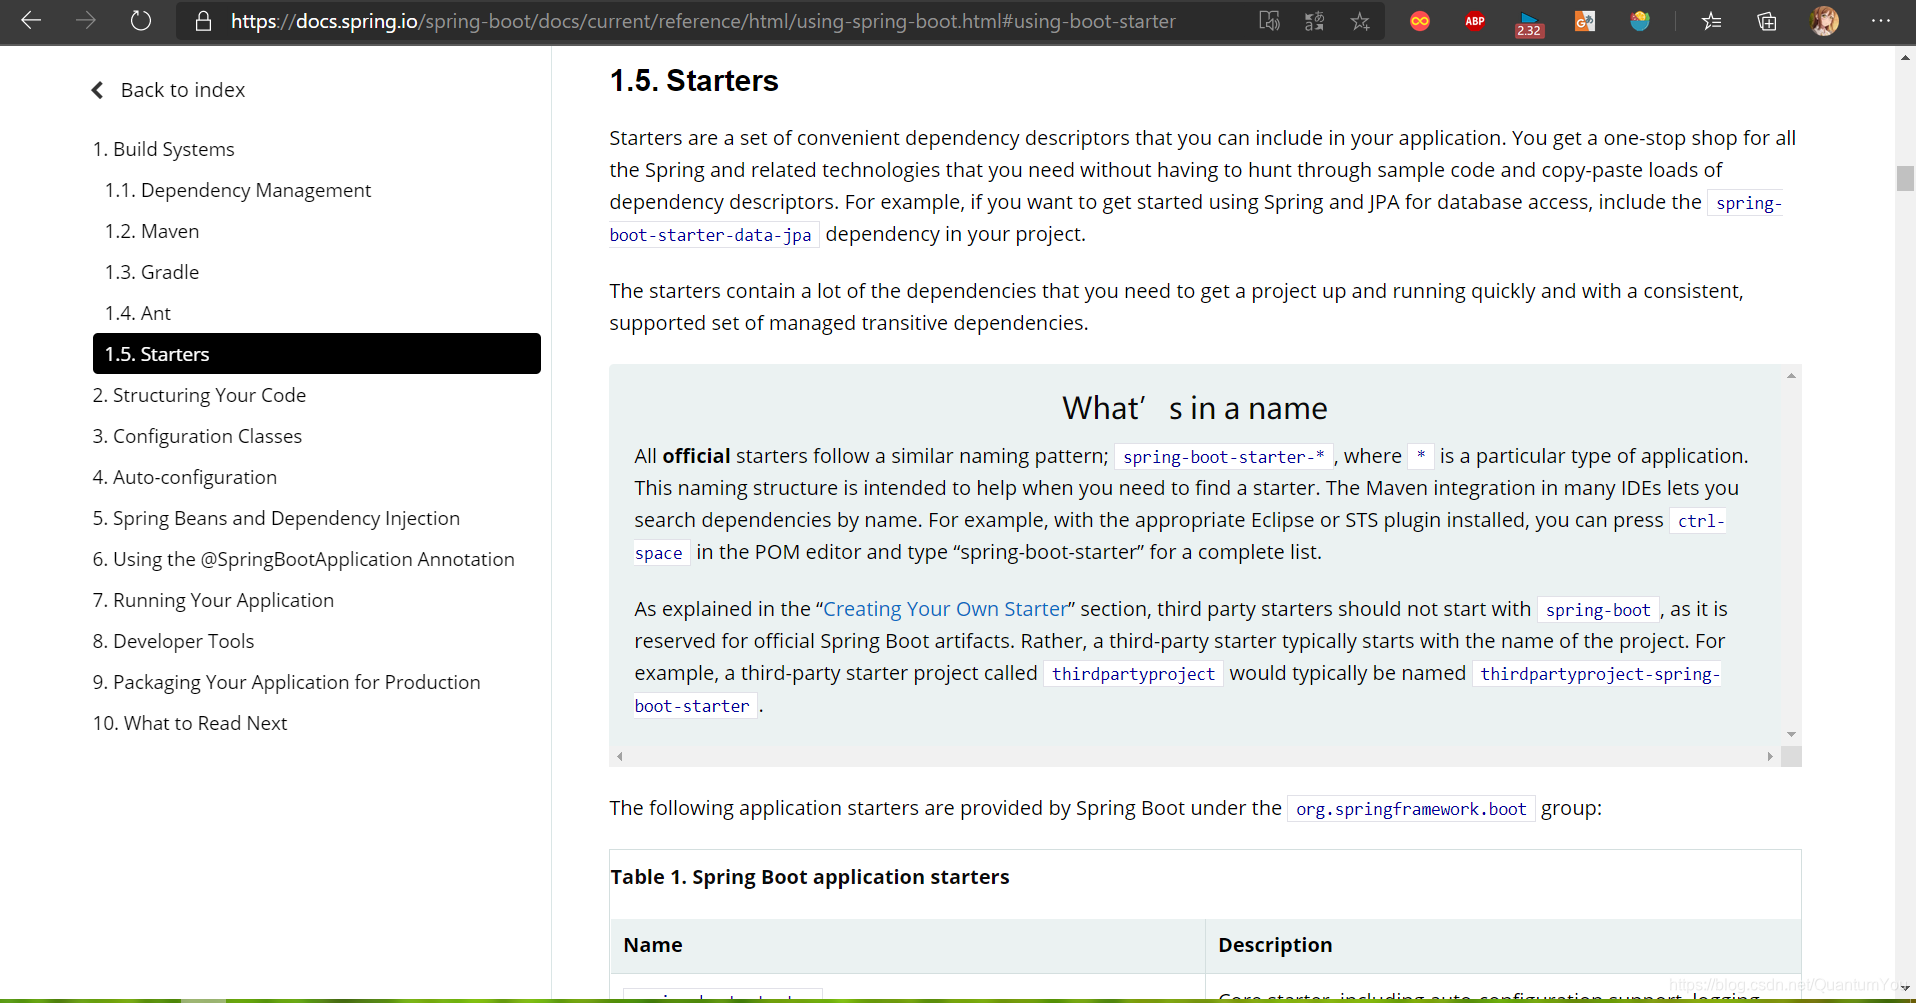Open the favorites list icon
Image resolution: width=1916 pixels, height=1003 pixels.
pos(1712,21)
